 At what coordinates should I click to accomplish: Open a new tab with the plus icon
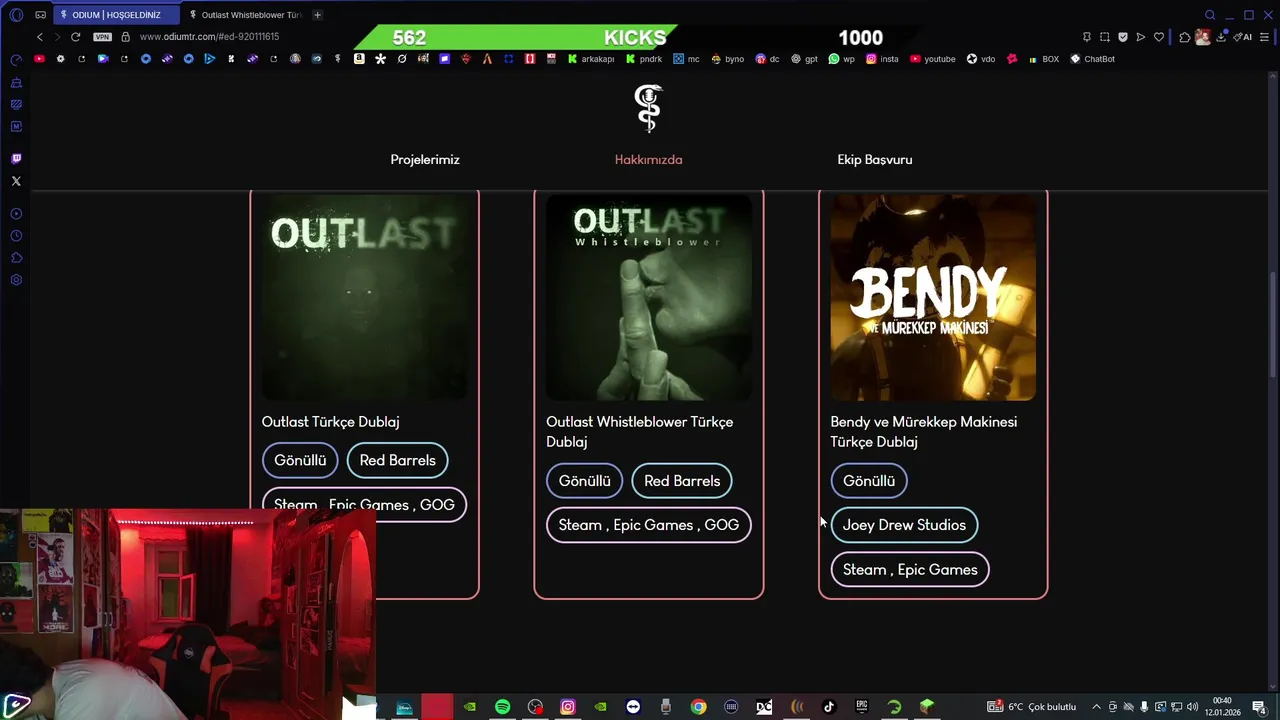click(x=317, y=15)
